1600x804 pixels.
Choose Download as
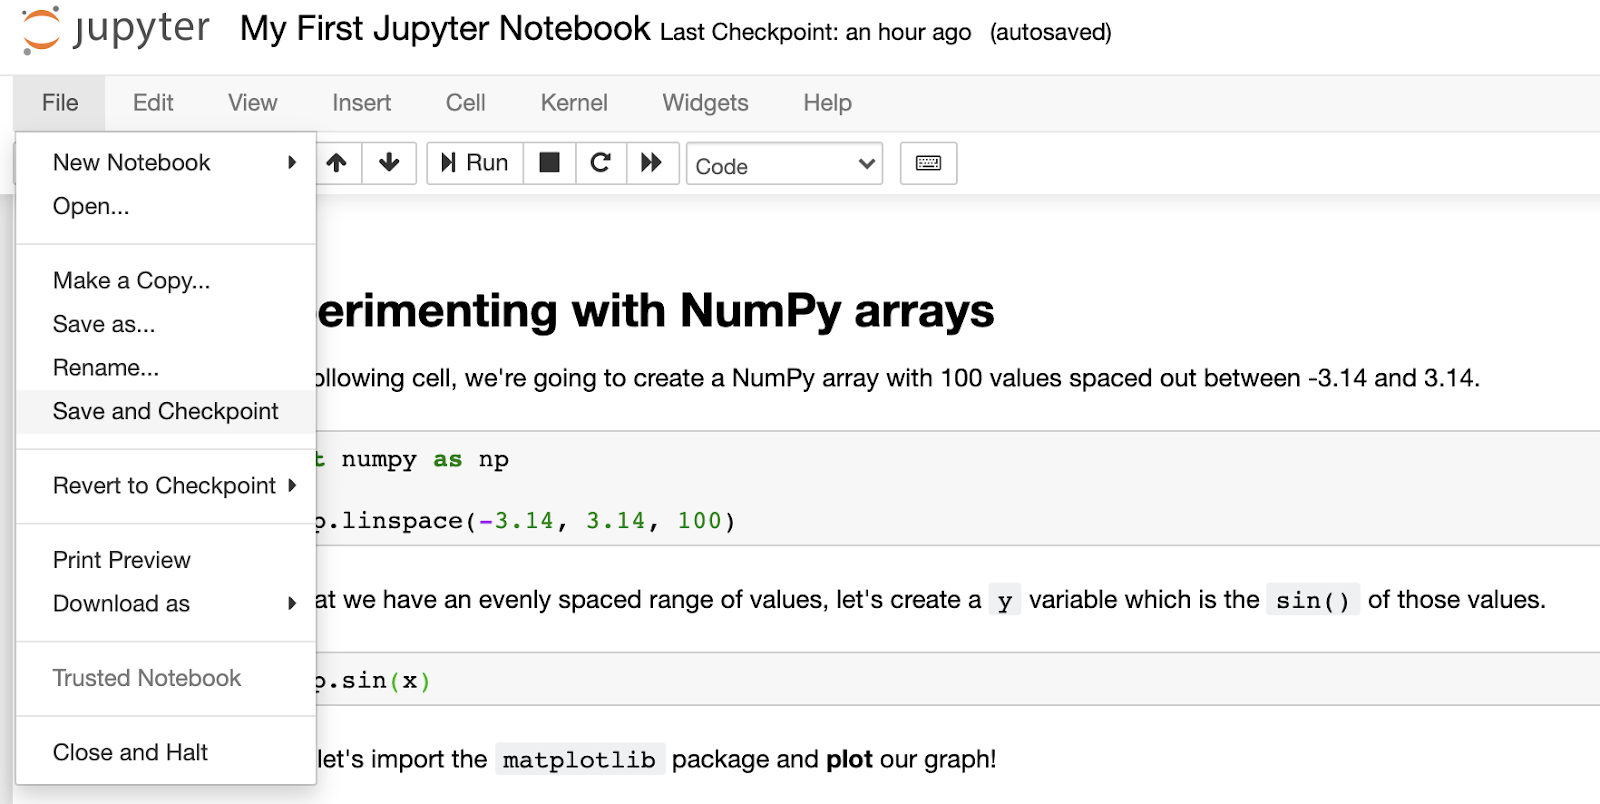(166, 603)
